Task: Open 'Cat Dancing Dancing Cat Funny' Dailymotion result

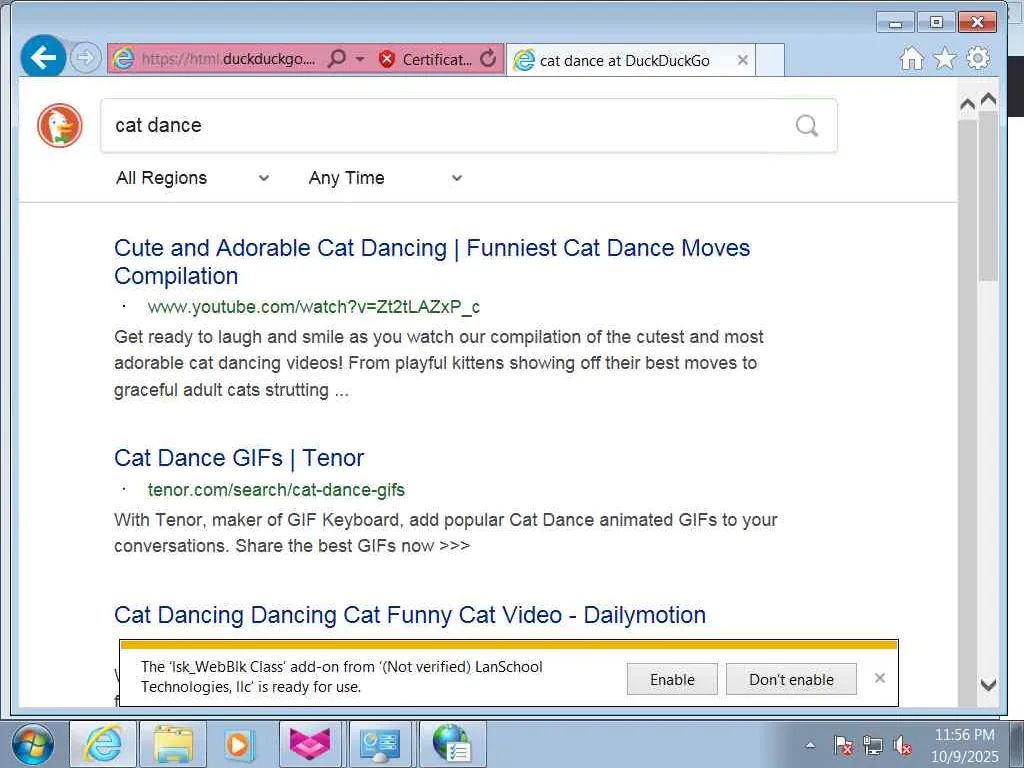Action: 410,615
